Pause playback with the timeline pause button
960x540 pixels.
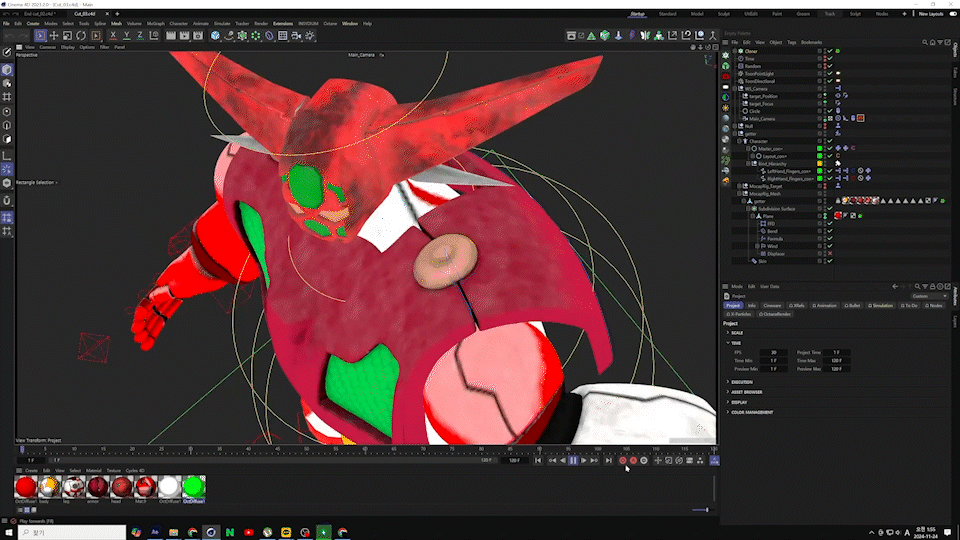(x=573, y=460)
